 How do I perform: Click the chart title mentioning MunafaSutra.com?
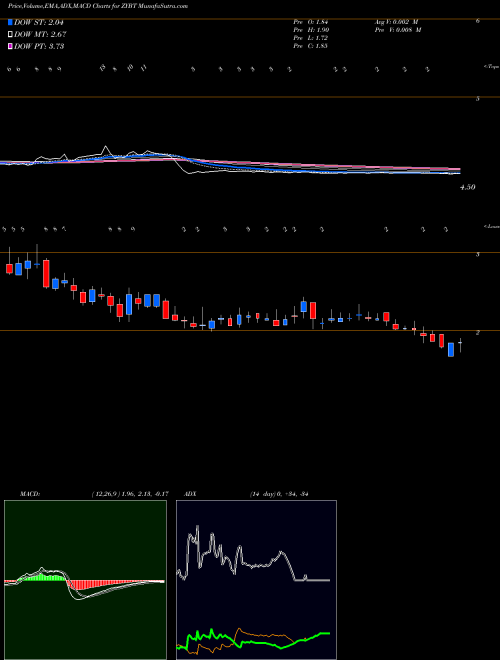pos(98,6)
